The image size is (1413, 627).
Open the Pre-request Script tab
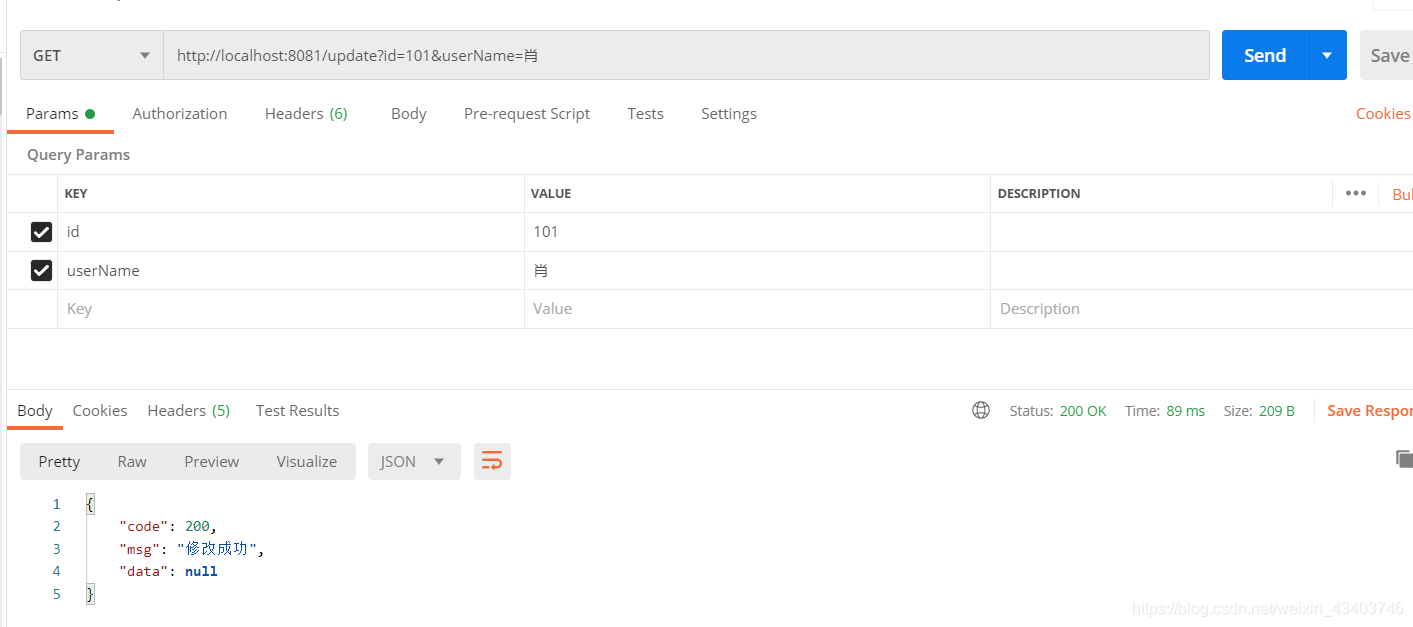527,113
